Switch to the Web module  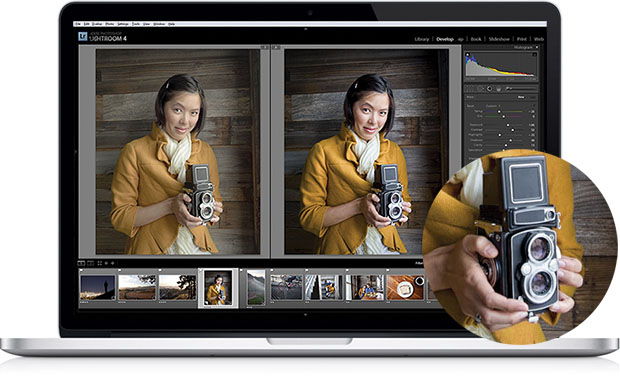[539, 39]
